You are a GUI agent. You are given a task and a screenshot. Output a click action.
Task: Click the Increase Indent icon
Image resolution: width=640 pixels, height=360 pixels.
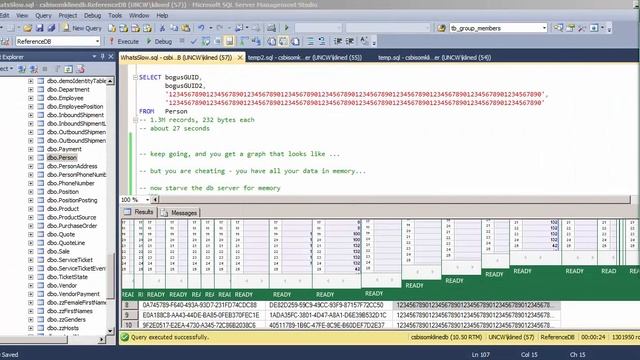click(x=350, y=41)
